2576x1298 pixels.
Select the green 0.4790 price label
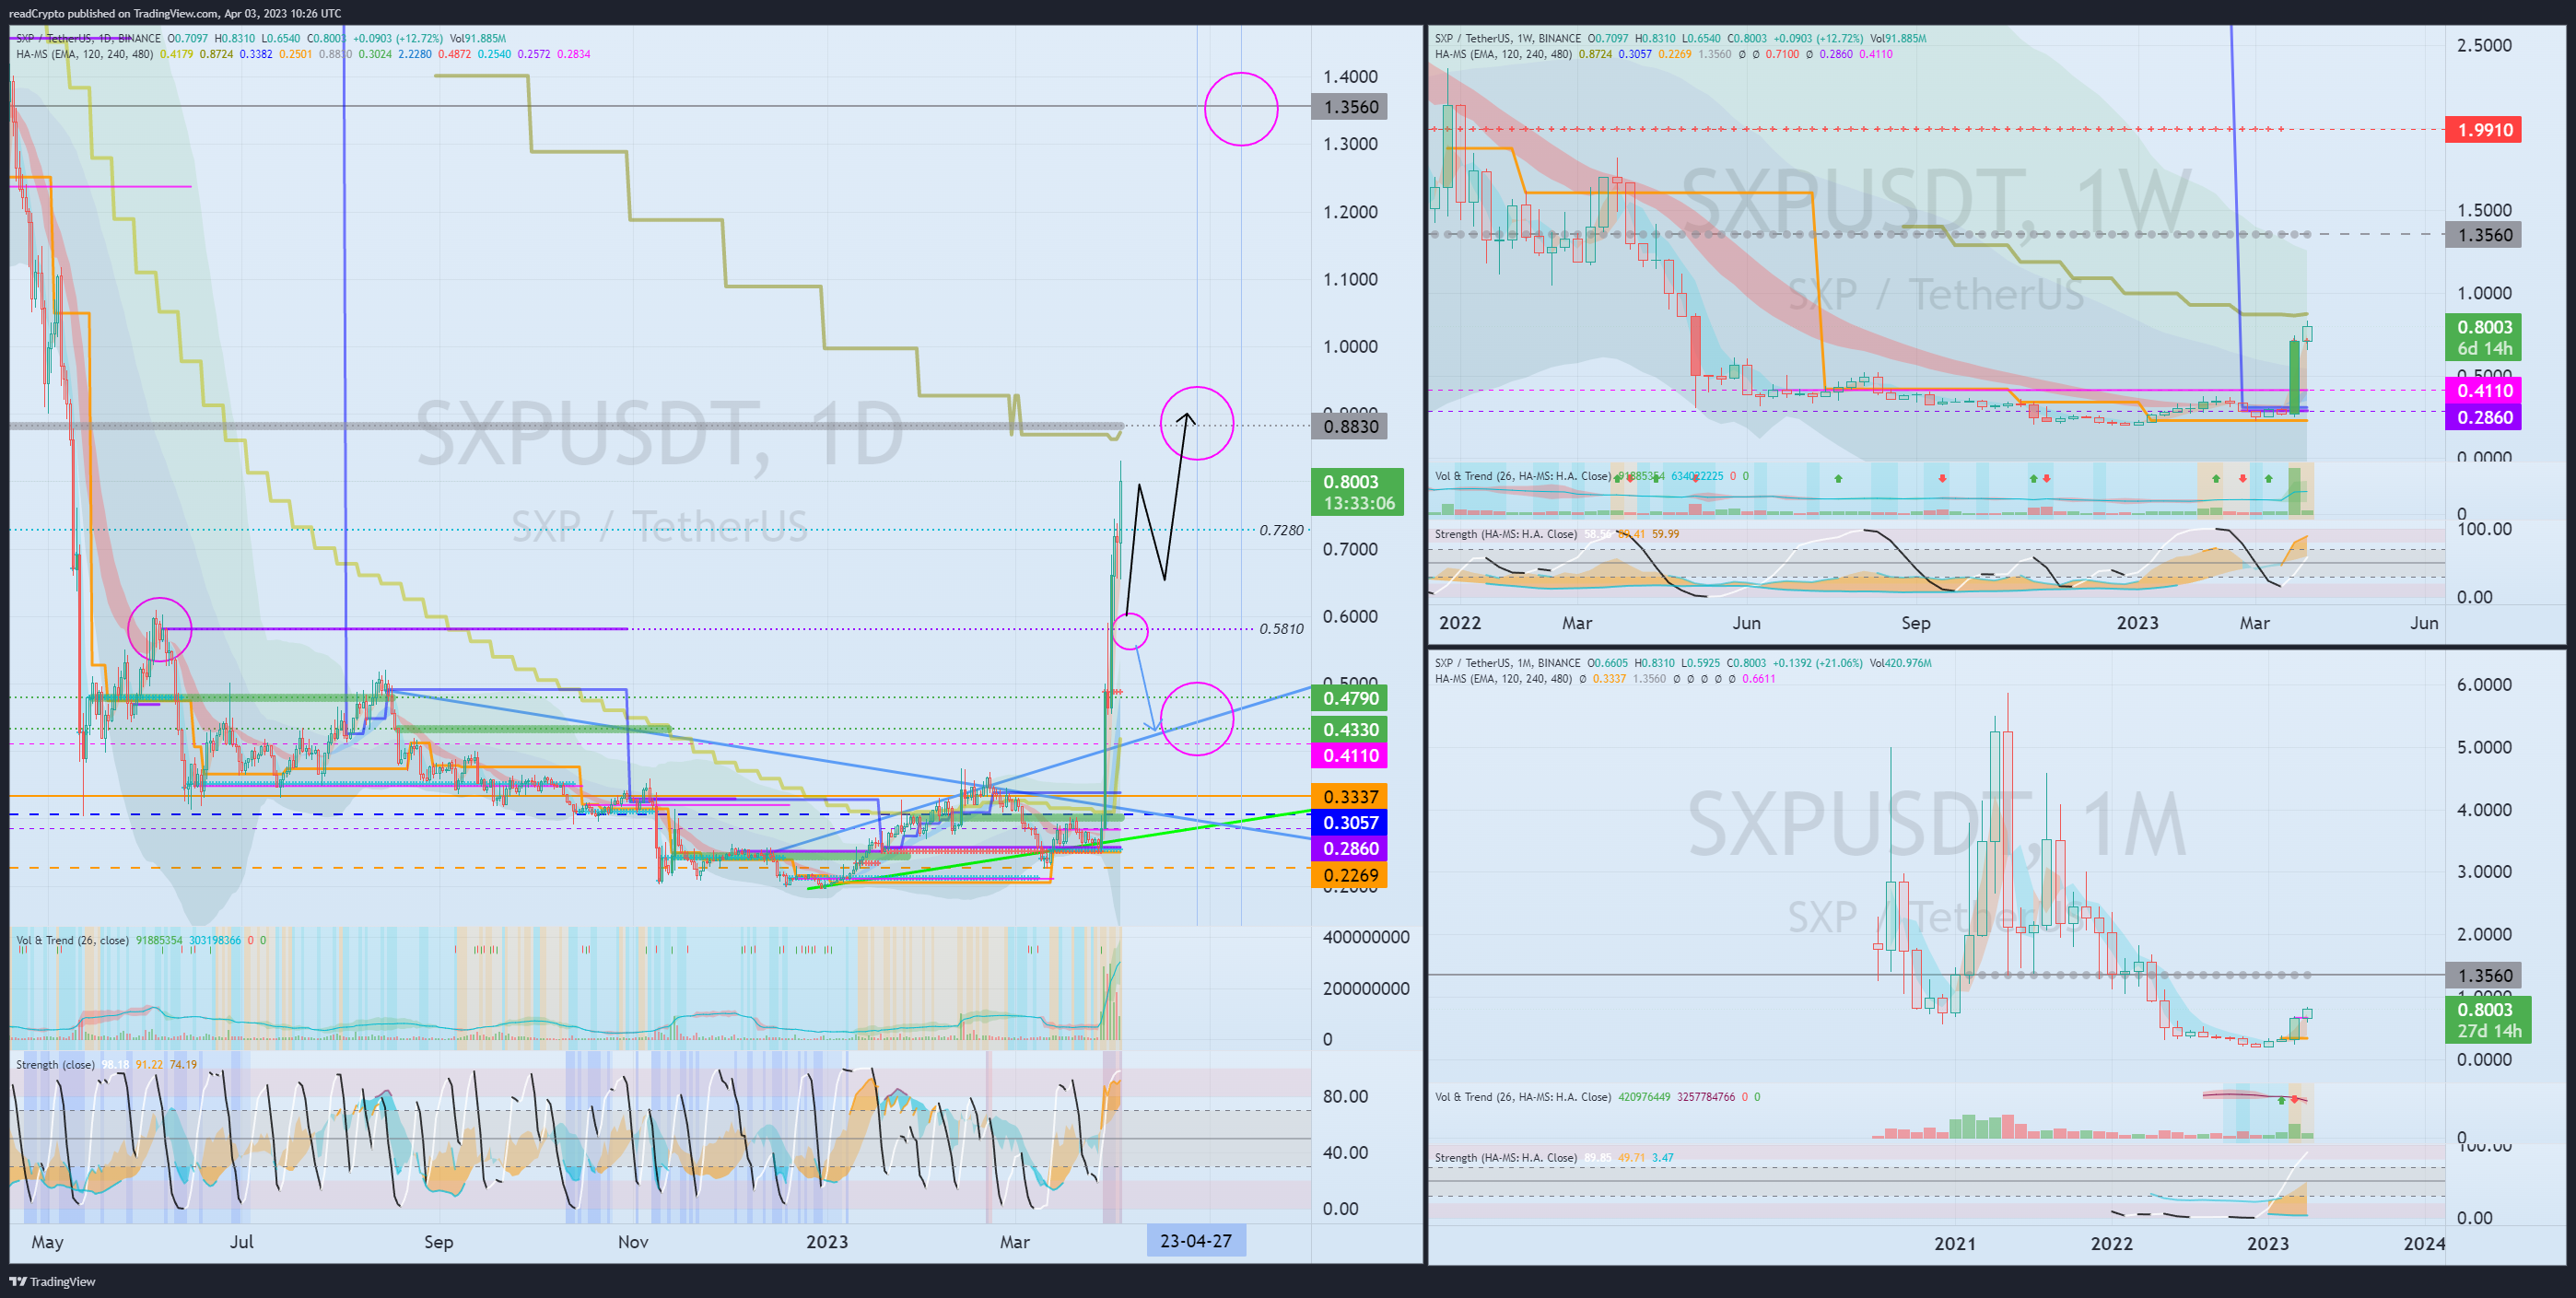(1350, 698)
